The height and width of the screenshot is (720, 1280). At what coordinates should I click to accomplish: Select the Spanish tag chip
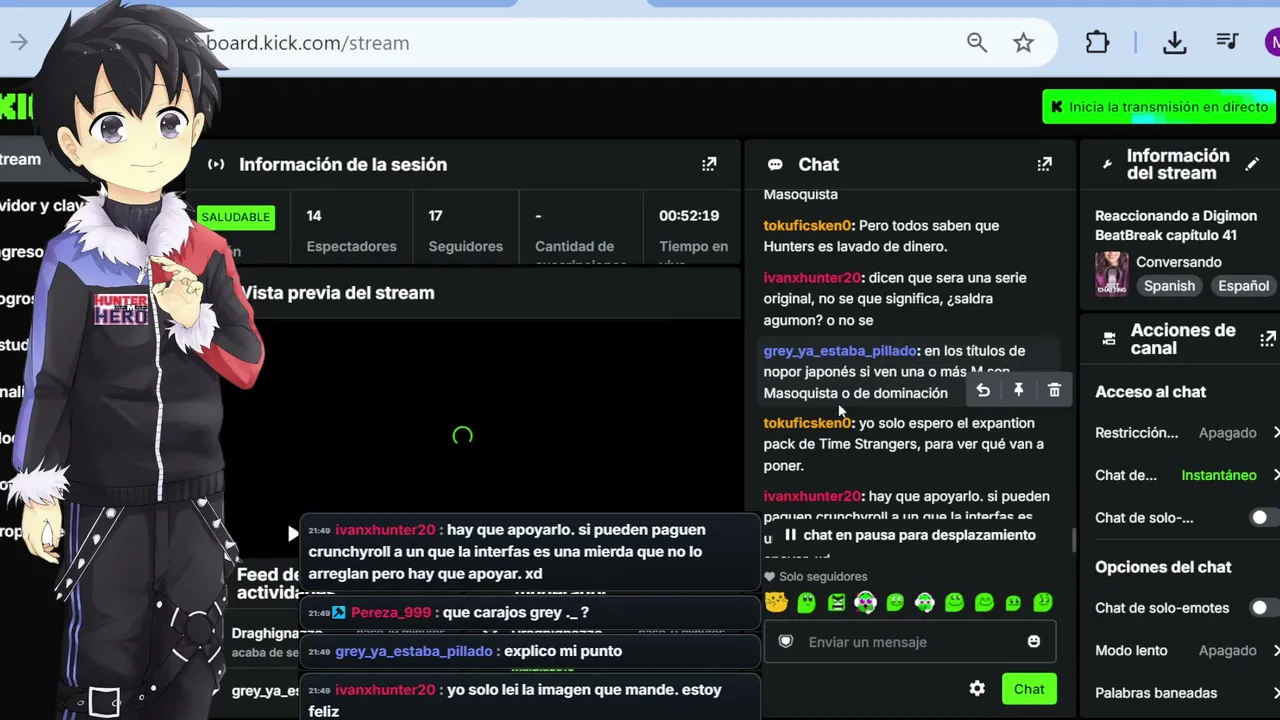click(x=1169, y=285)
